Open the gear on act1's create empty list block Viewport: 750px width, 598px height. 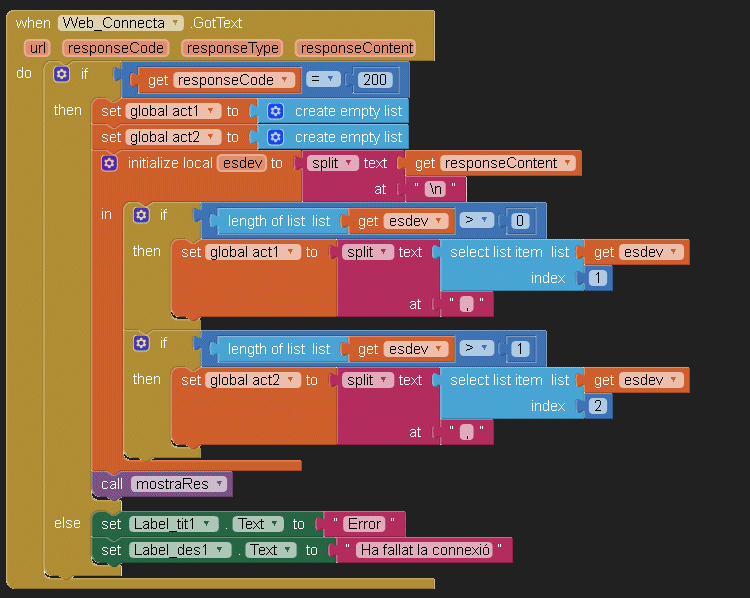pyautogui.click(x=276, y=111)
